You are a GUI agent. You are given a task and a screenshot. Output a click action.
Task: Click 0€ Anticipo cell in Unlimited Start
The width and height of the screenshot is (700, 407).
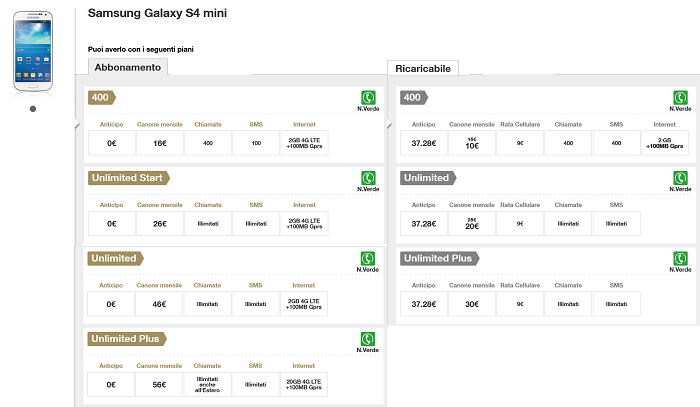pyautogui.click(x=112, y=224)
